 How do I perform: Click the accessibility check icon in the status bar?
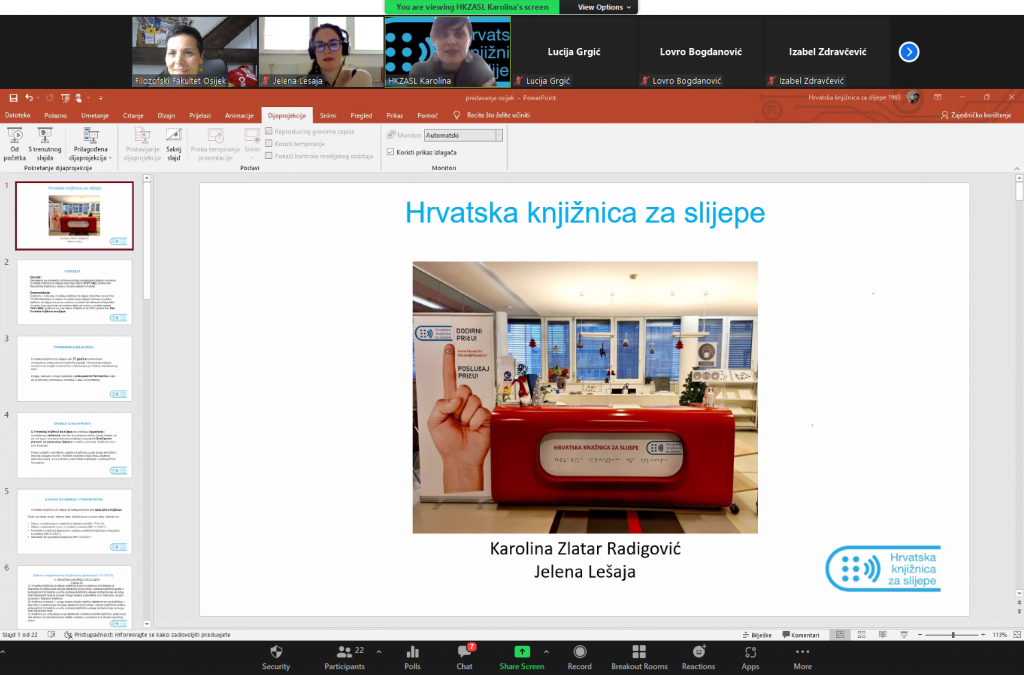[x=68, y=635]
